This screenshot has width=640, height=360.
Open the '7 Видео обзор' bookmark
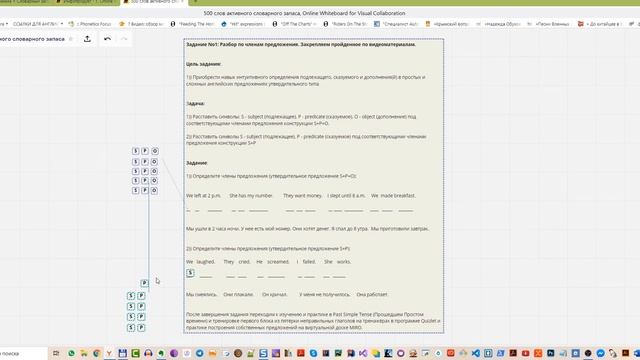tap(141, 24)
